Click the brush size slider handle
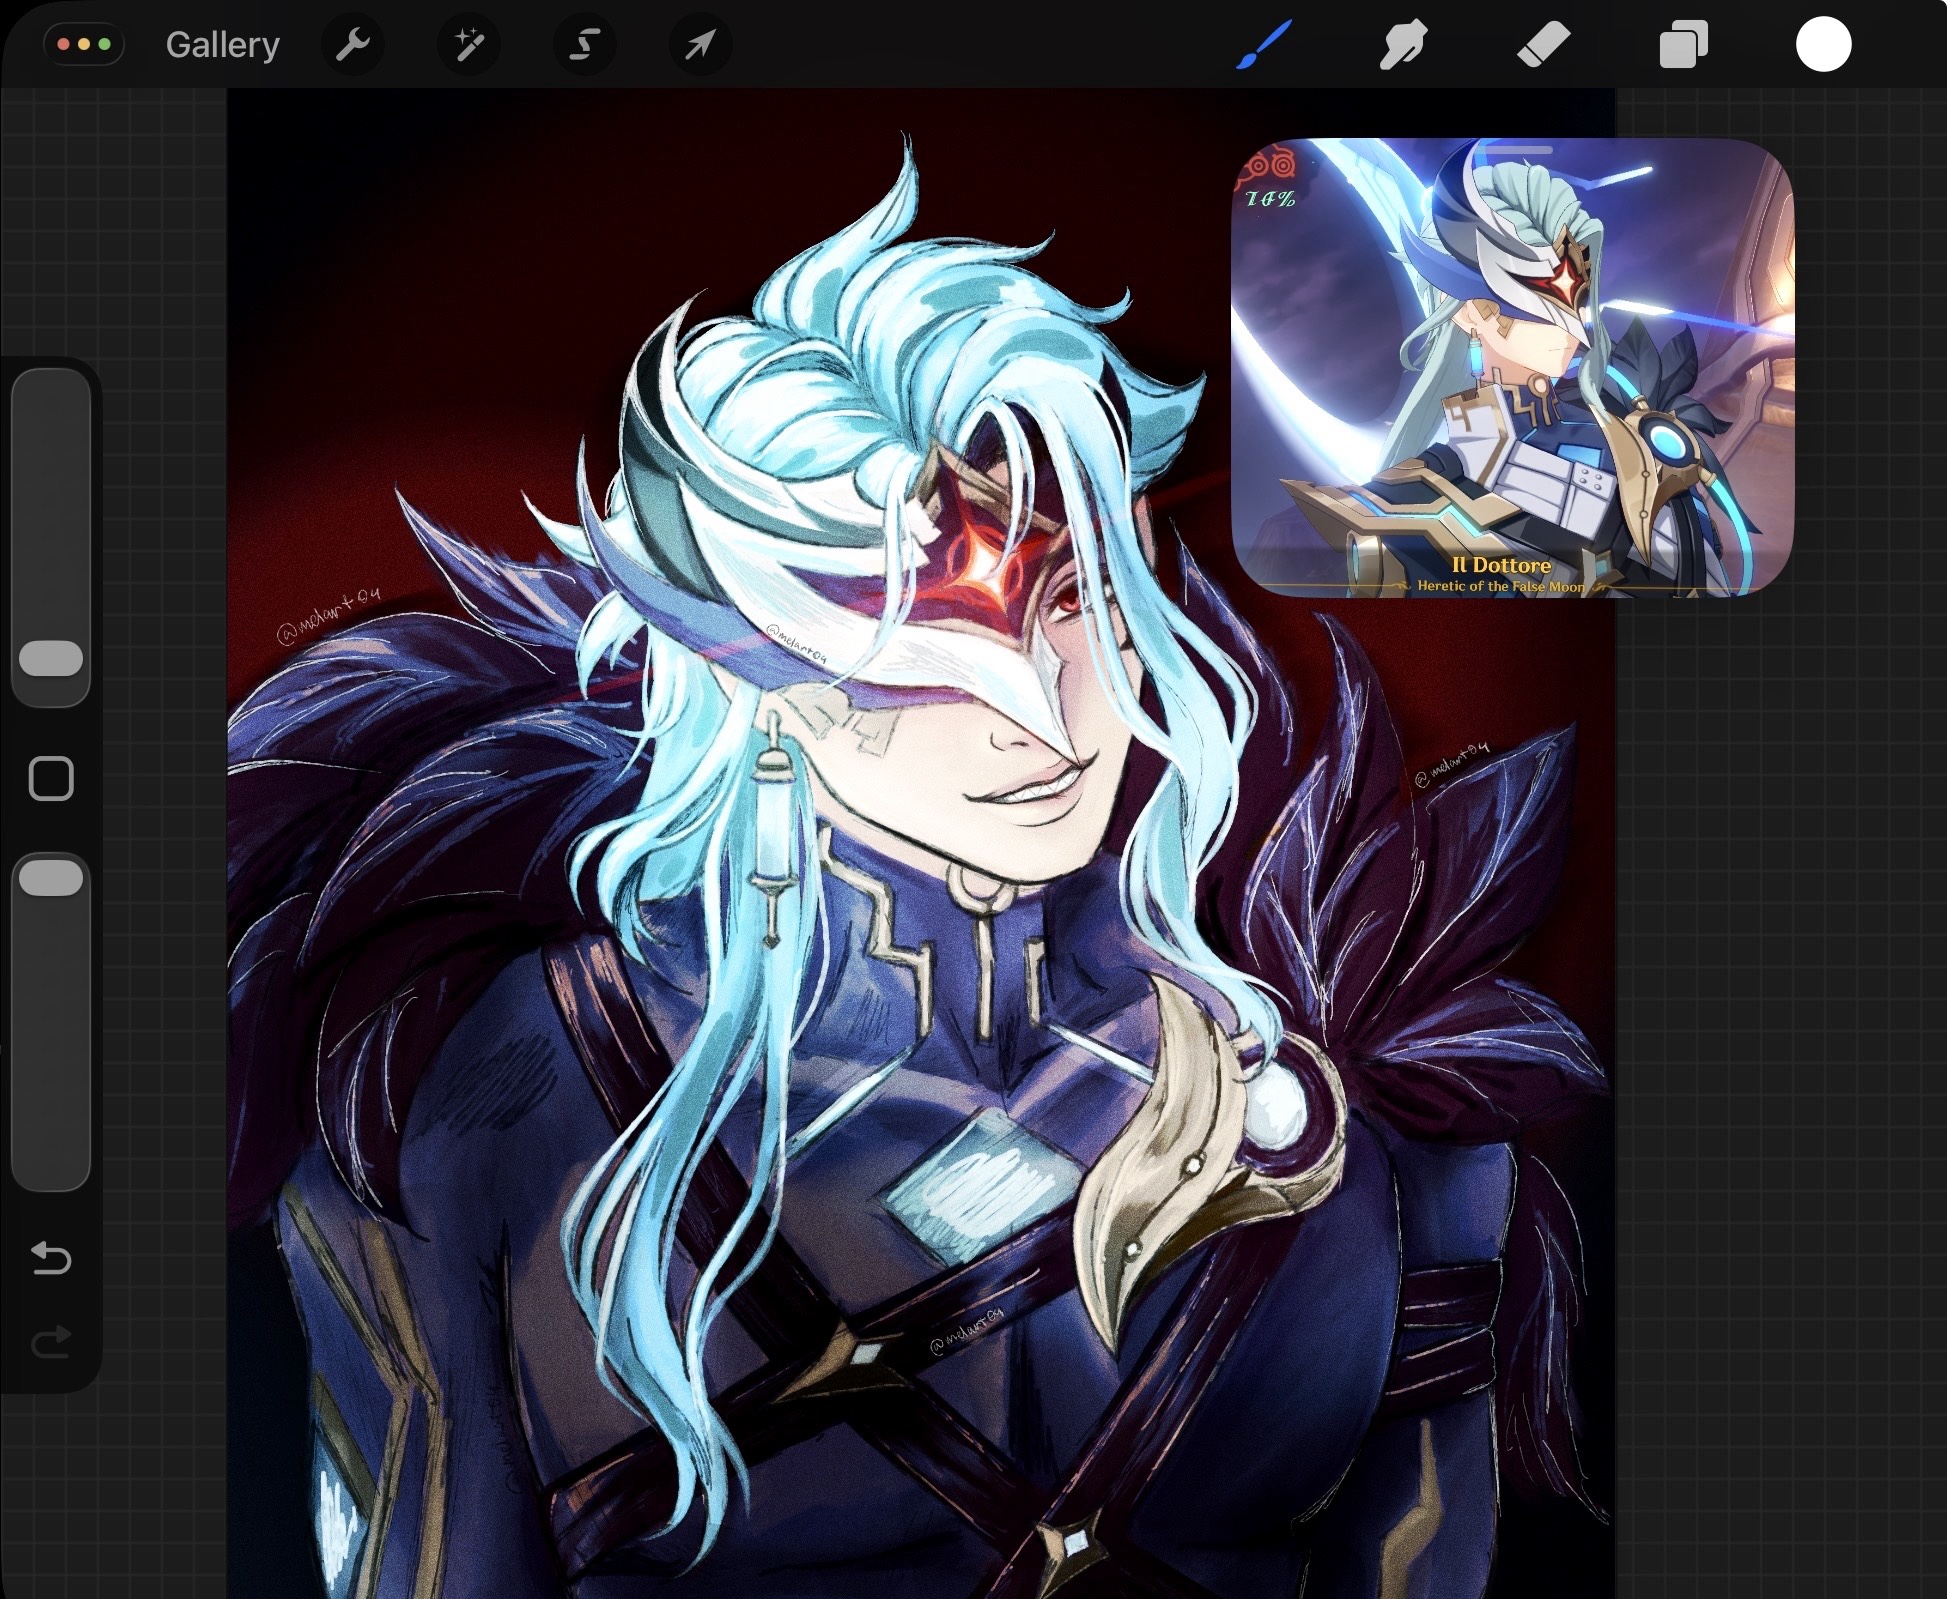This screenshot has width=1947, height=1599. pyautogui.click(x=51, y=658)
